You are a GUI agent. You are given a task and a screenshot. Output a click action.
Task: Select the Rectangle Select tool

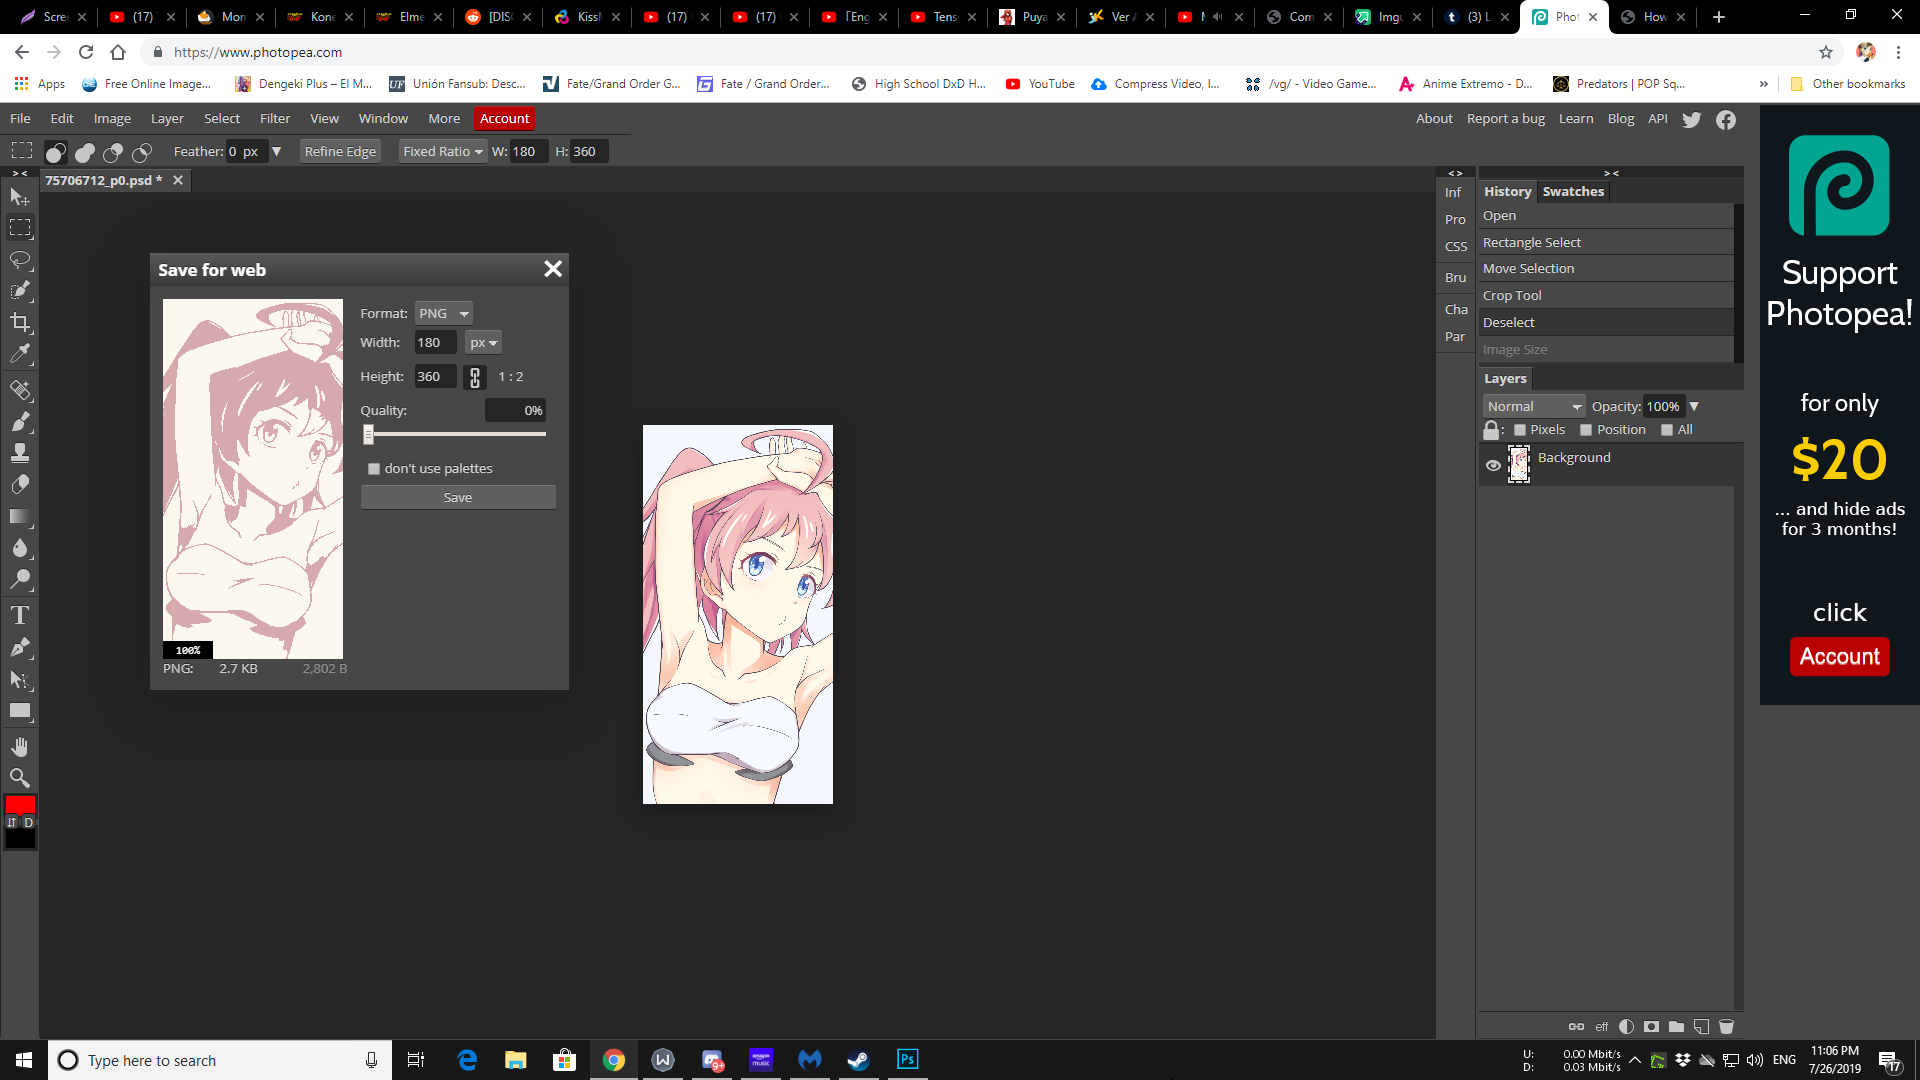click(20, 228)
